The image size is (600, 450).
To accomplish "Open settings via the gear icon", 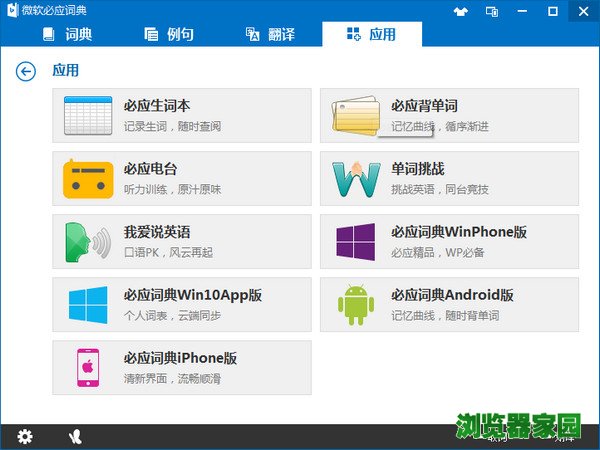I will (25, 437).
